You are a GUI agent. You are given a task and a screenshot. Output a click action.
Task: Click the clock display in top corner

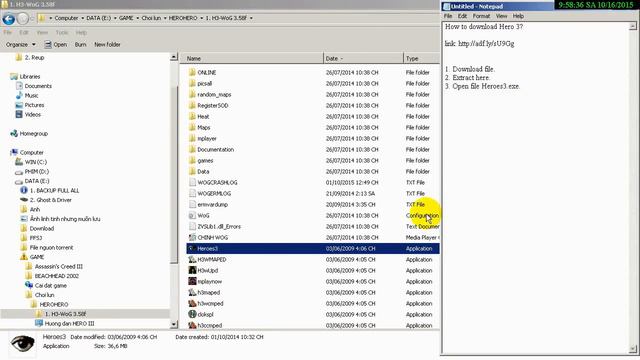pyautogui.click(x=596, y=5)
